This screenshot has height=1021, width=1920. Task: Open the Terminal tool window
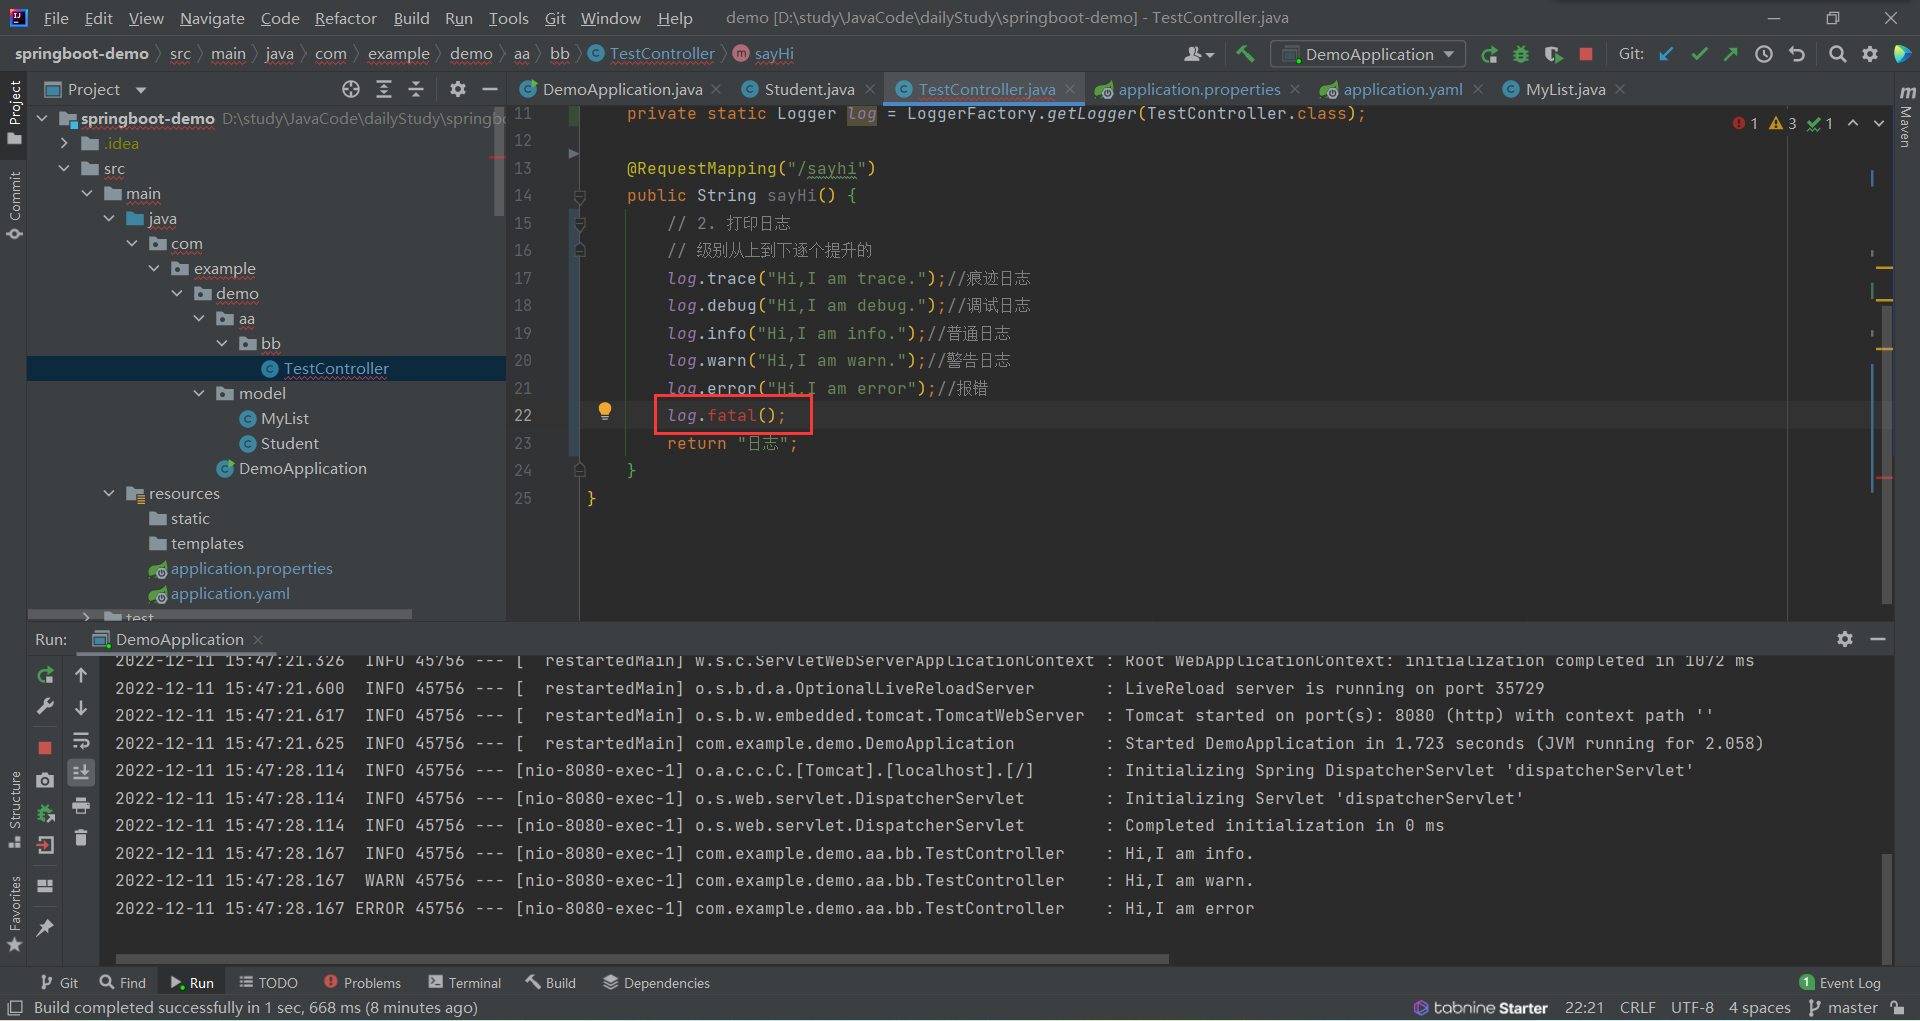pyautogui.click(x=465, y=983)
